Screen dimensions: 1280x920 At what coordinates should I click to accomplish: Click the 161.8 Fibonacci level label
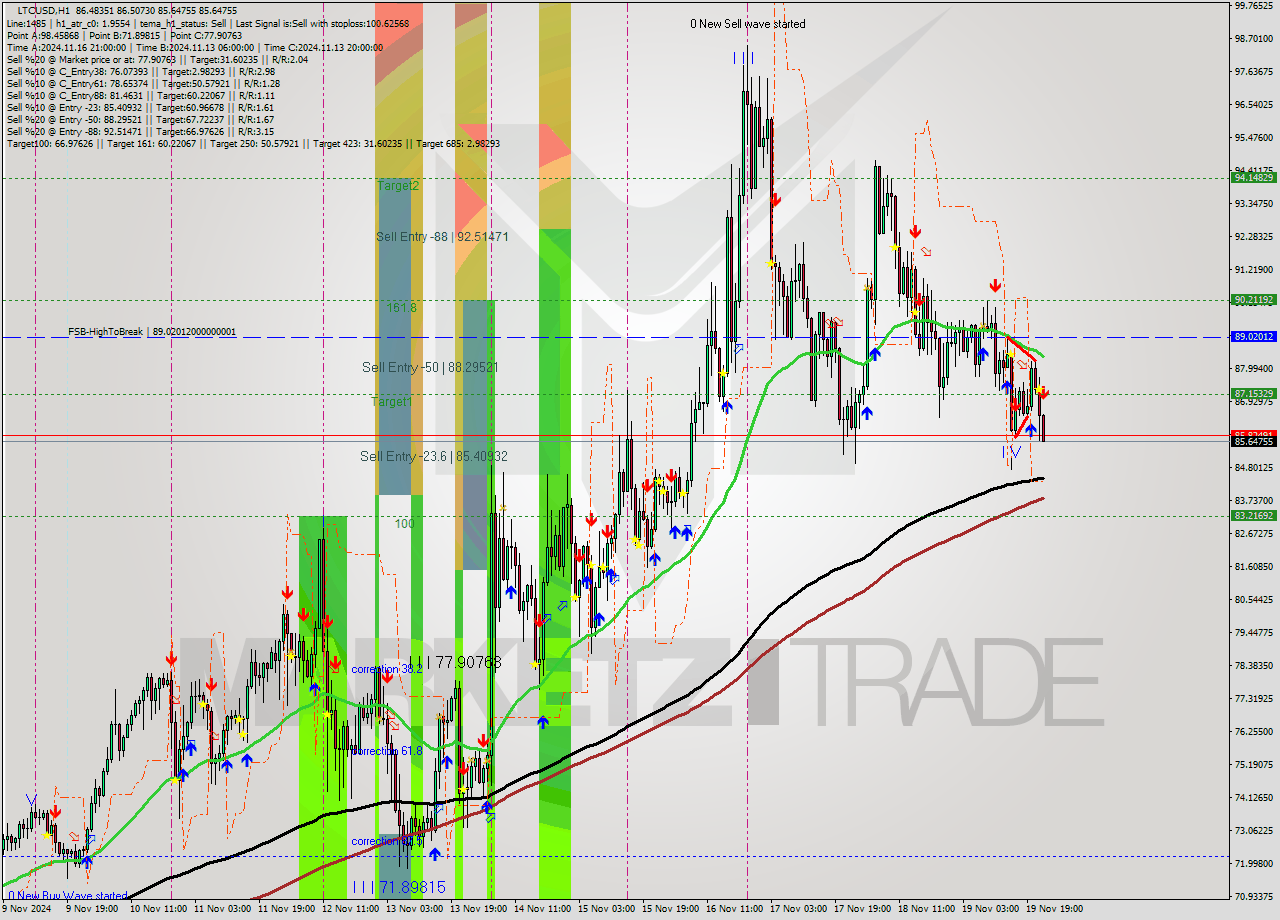(x=402, y=308)
